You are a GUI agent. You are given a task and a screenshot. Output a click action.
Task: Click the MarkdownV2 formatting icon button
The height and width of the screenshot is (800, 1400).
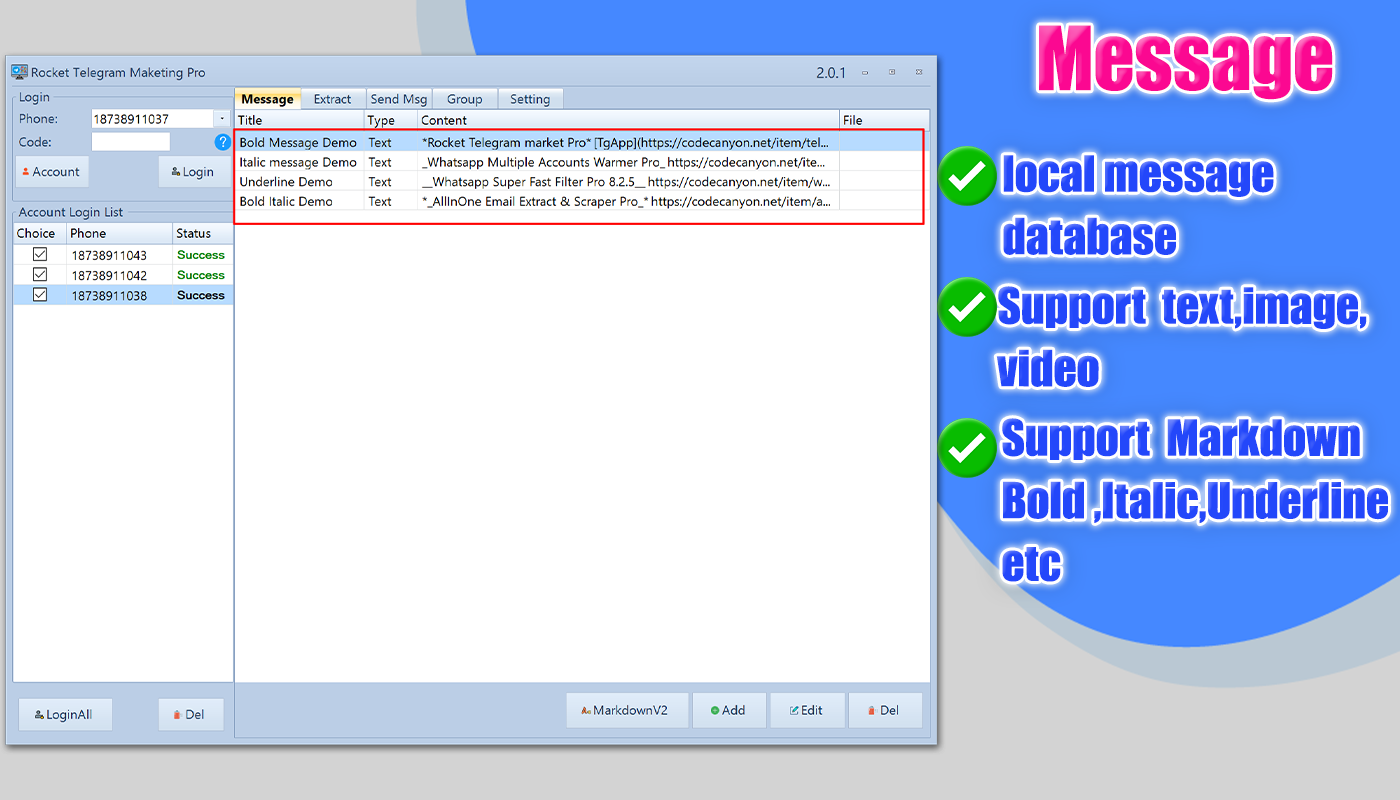(585, 710)
